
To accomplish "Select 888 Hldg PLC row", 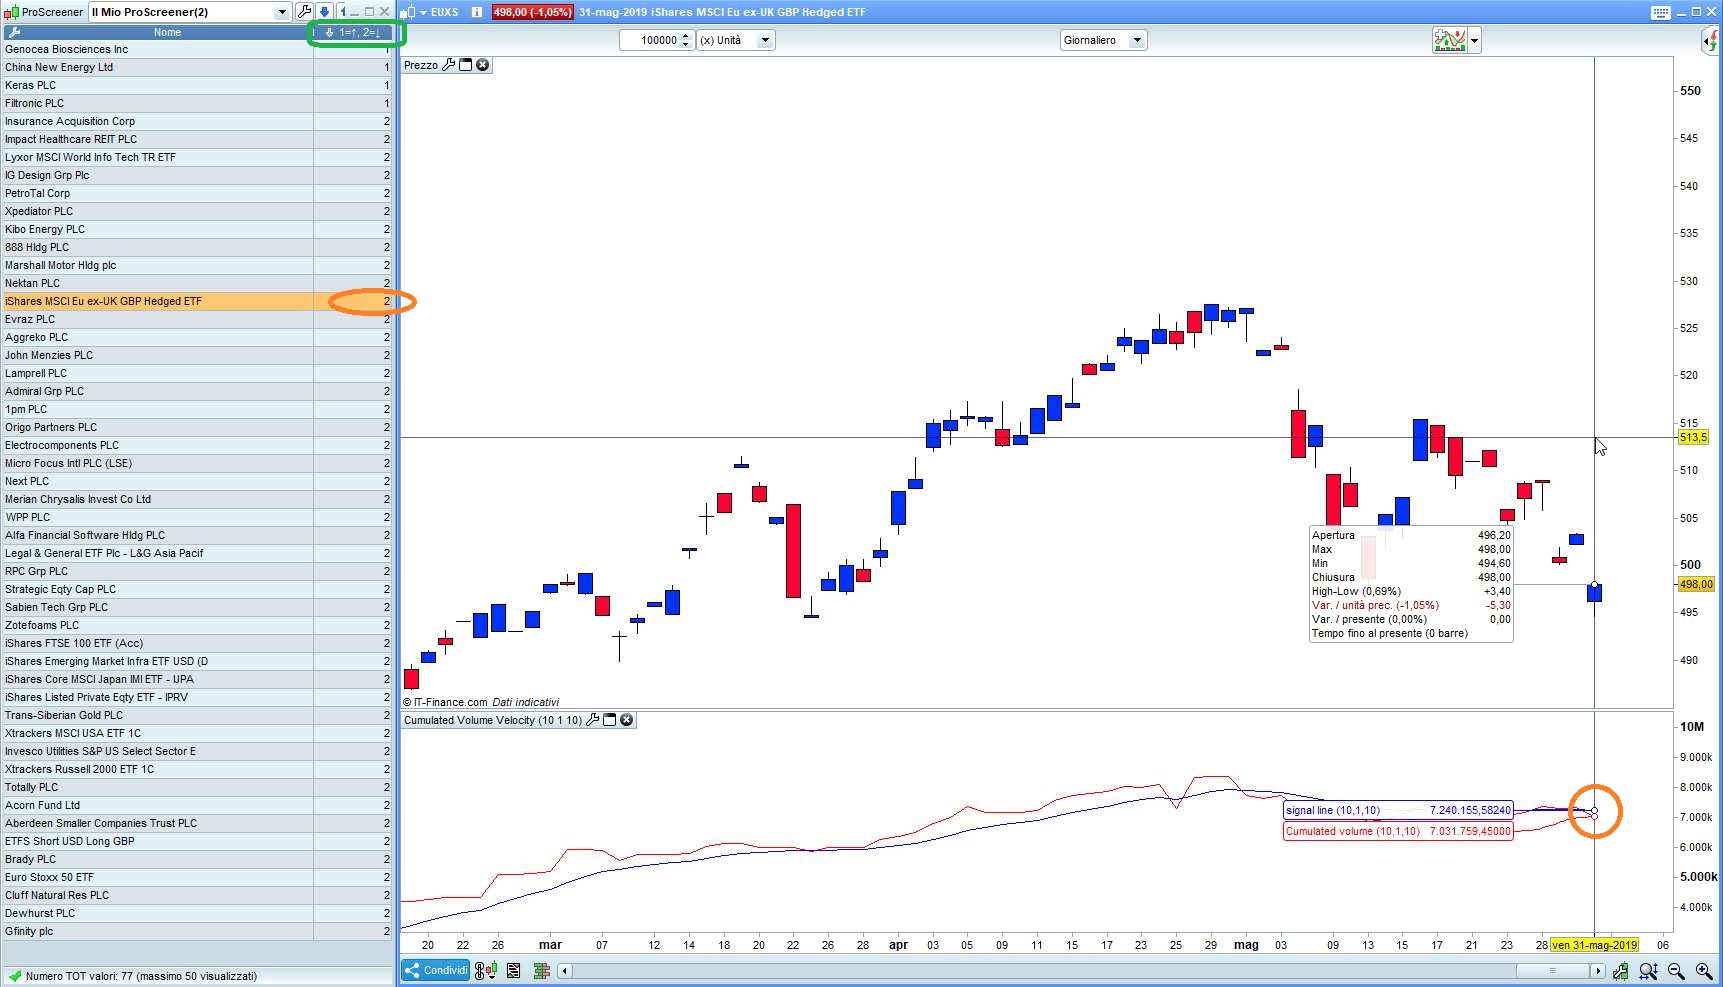I will pyautogui.click(x=197, y=247).
